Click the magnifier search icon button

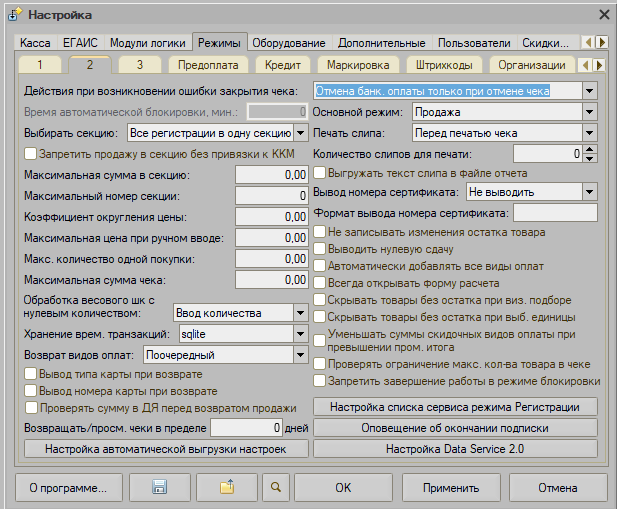[x=276, y=487]
